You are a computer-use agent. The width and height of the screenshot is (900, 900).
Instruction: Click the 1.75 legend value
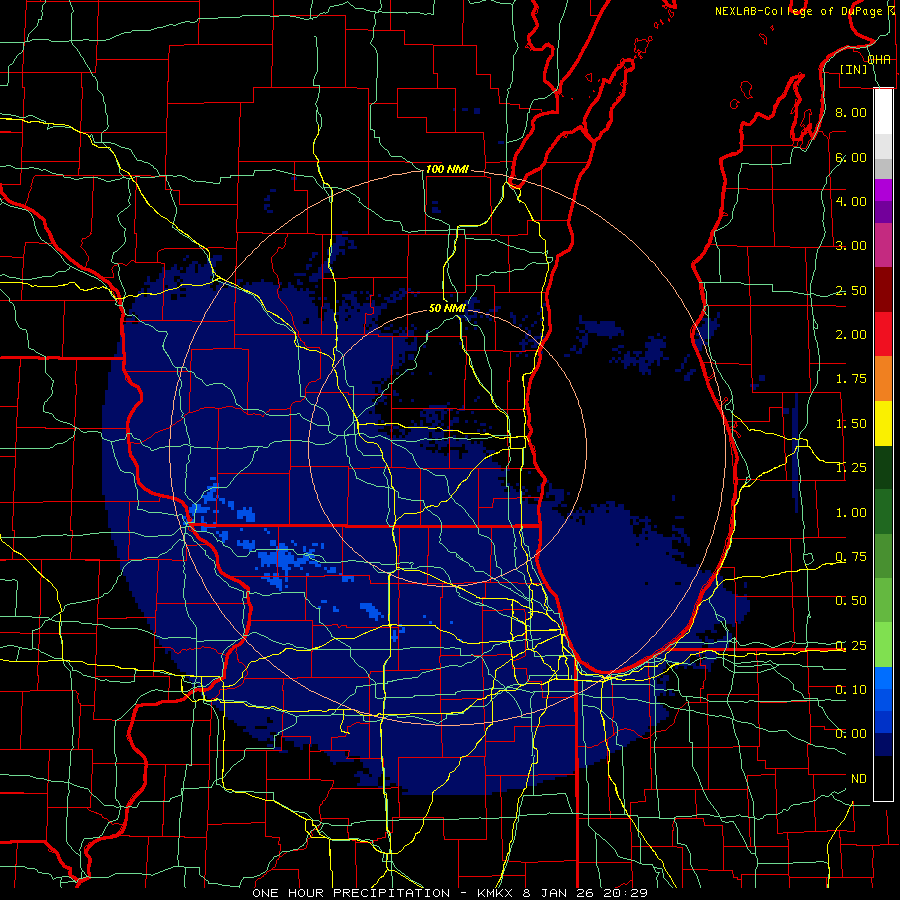851,379
